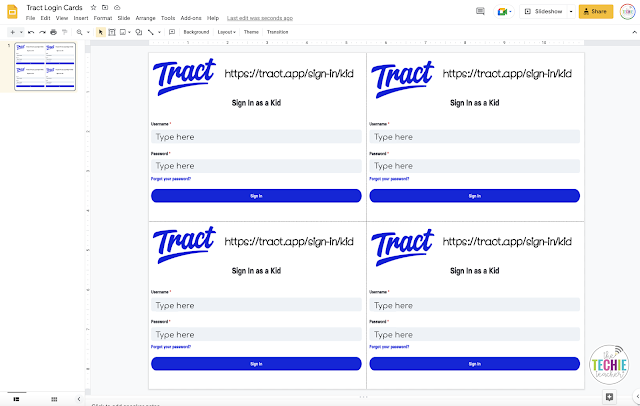
Task: Open the Add-ons menu
Action: pyautogui.click(x=191, y=18)
